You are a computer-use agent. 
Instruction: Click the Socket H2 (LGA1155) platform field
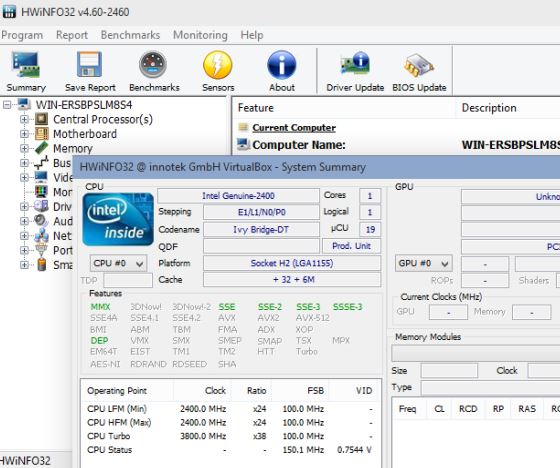pos(292,263)
